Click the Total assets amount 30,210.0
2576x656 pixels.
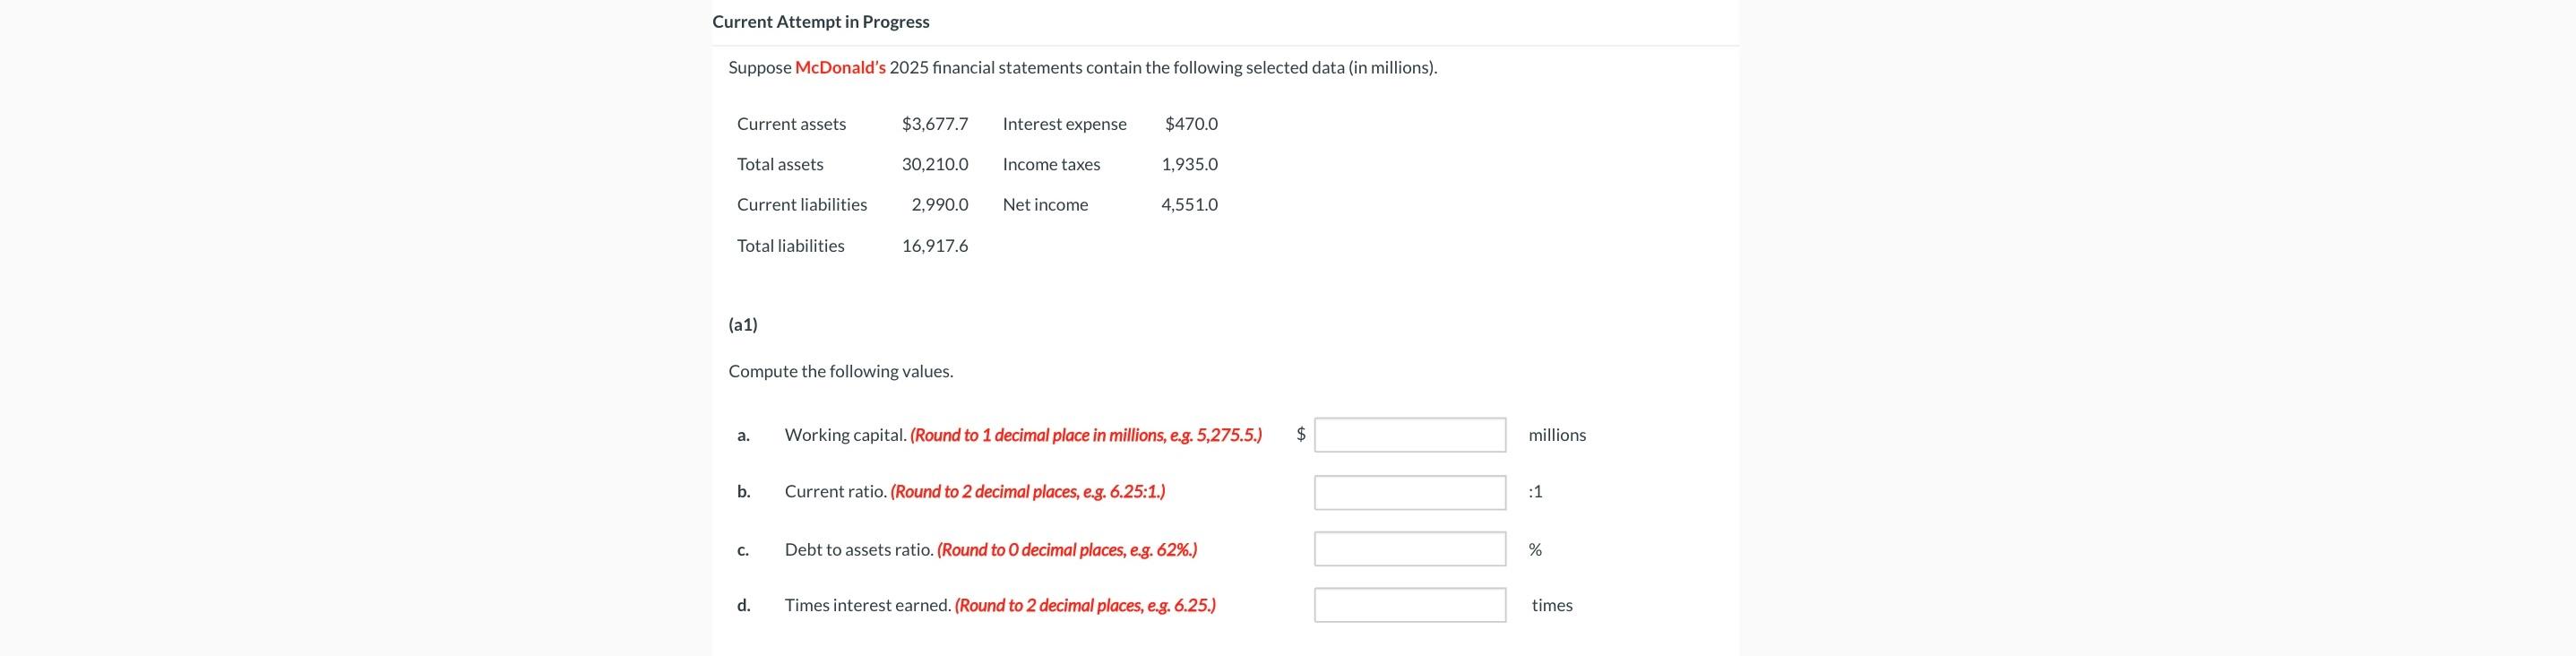tap(935, 164)
